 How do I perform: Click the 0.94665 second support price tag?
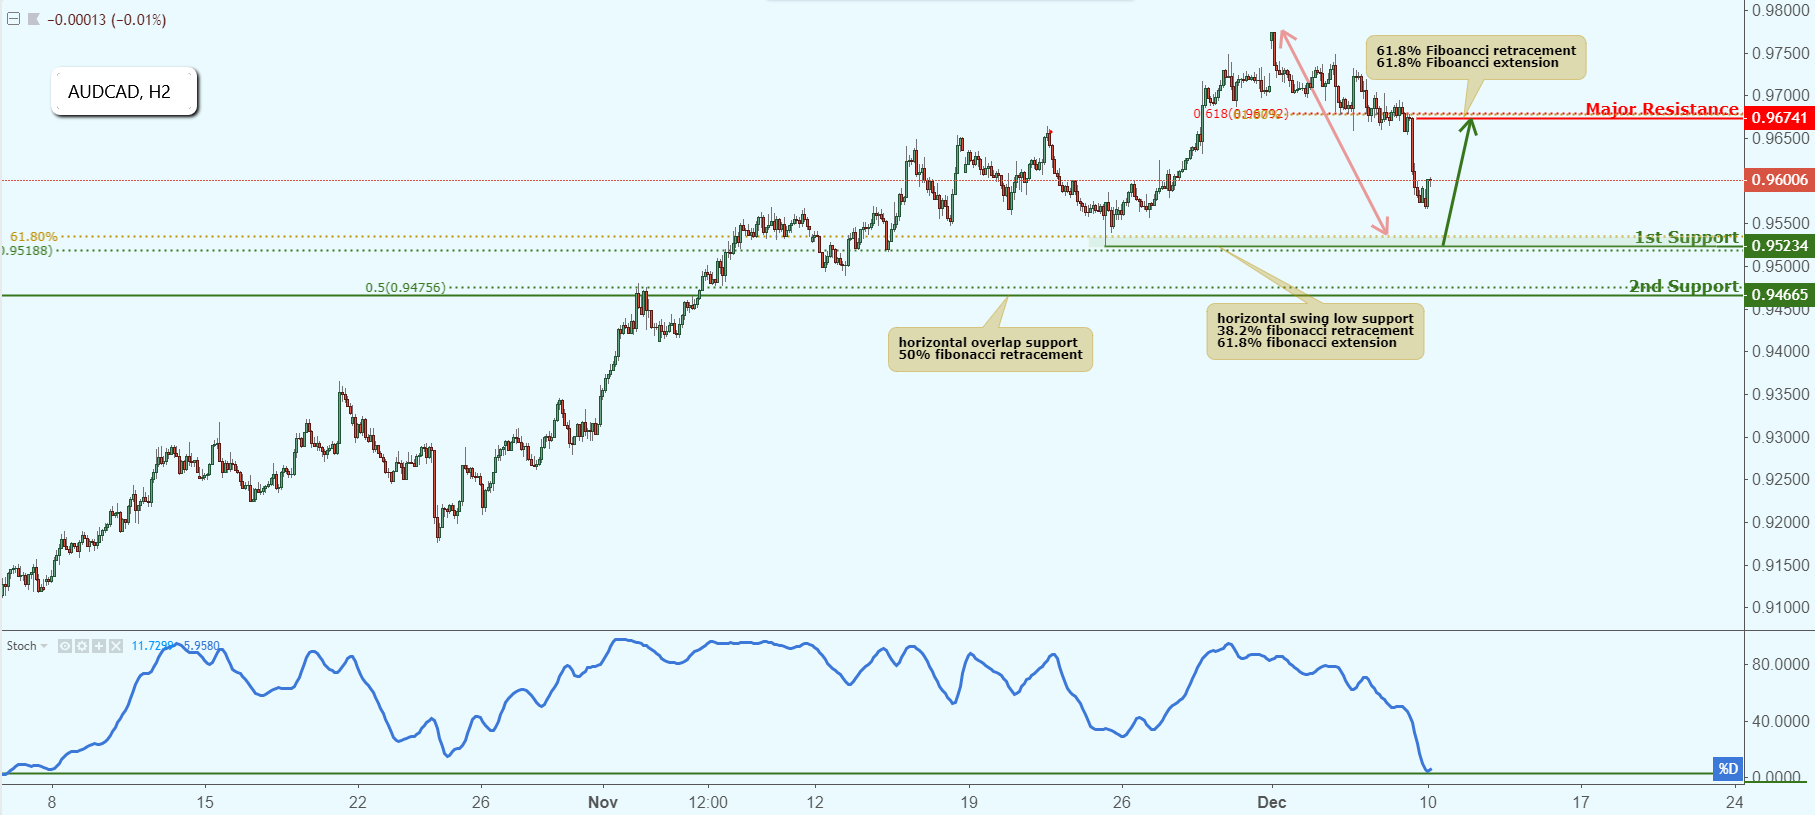pyautogui.click(x=1779, y=295)
